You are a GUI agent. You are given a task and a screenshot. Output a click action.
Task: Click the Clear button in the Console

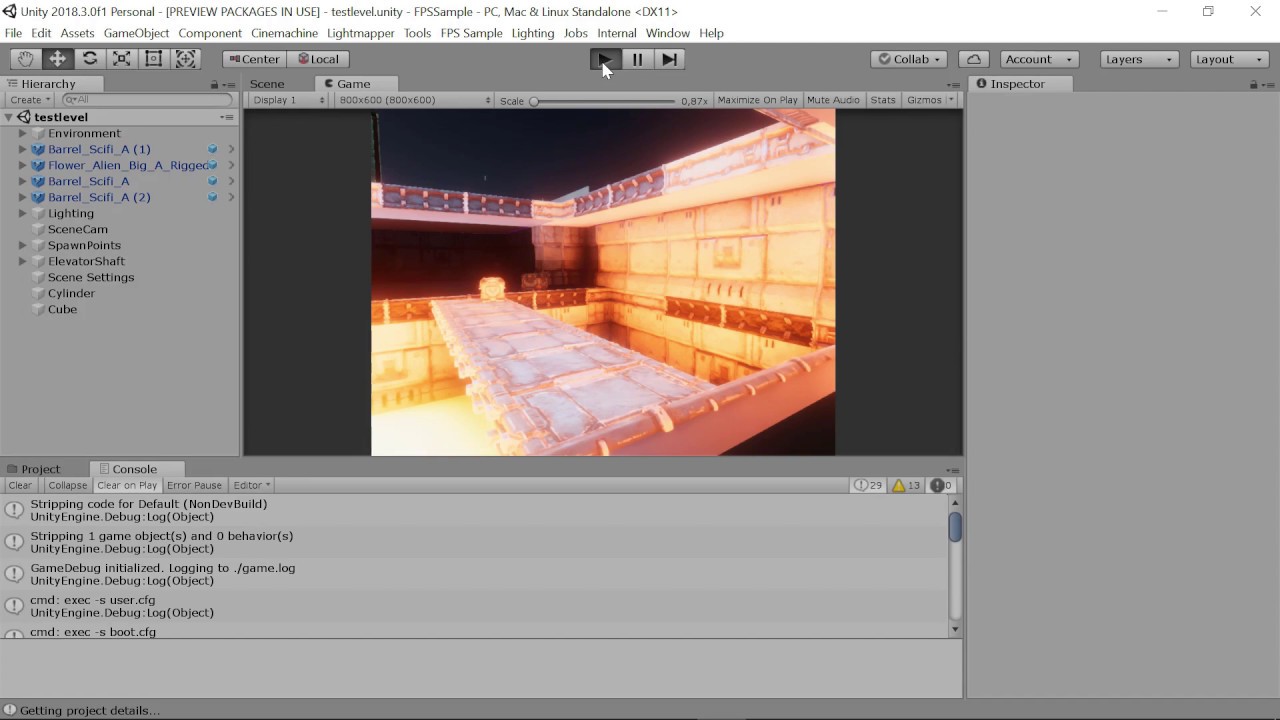click(19, 485)
